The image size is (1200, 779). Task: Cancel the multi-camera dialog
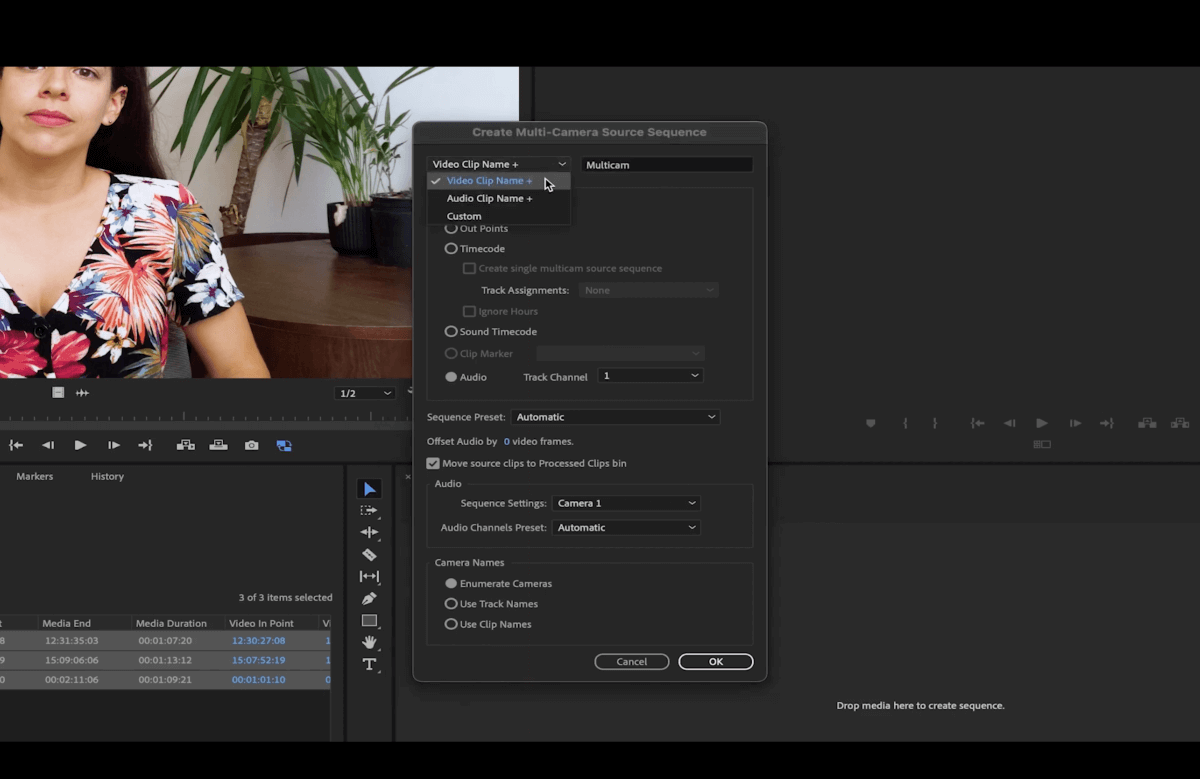click(632, 662)
